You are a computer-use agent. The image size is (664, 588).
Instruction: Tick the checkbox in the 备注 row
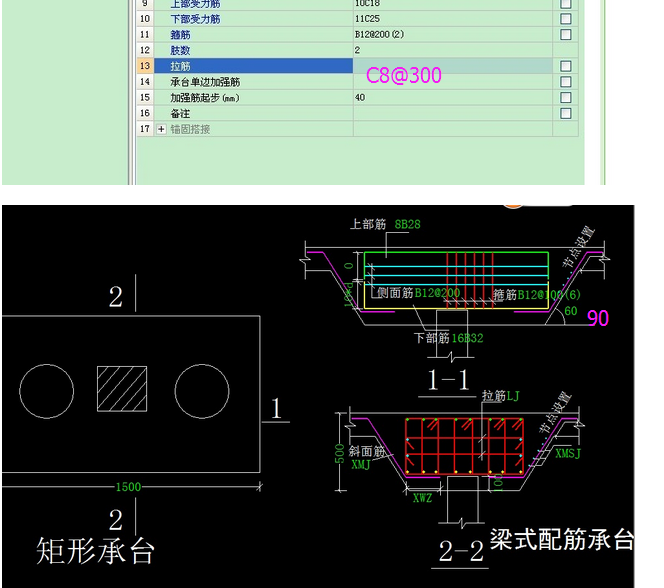(565, 113)
